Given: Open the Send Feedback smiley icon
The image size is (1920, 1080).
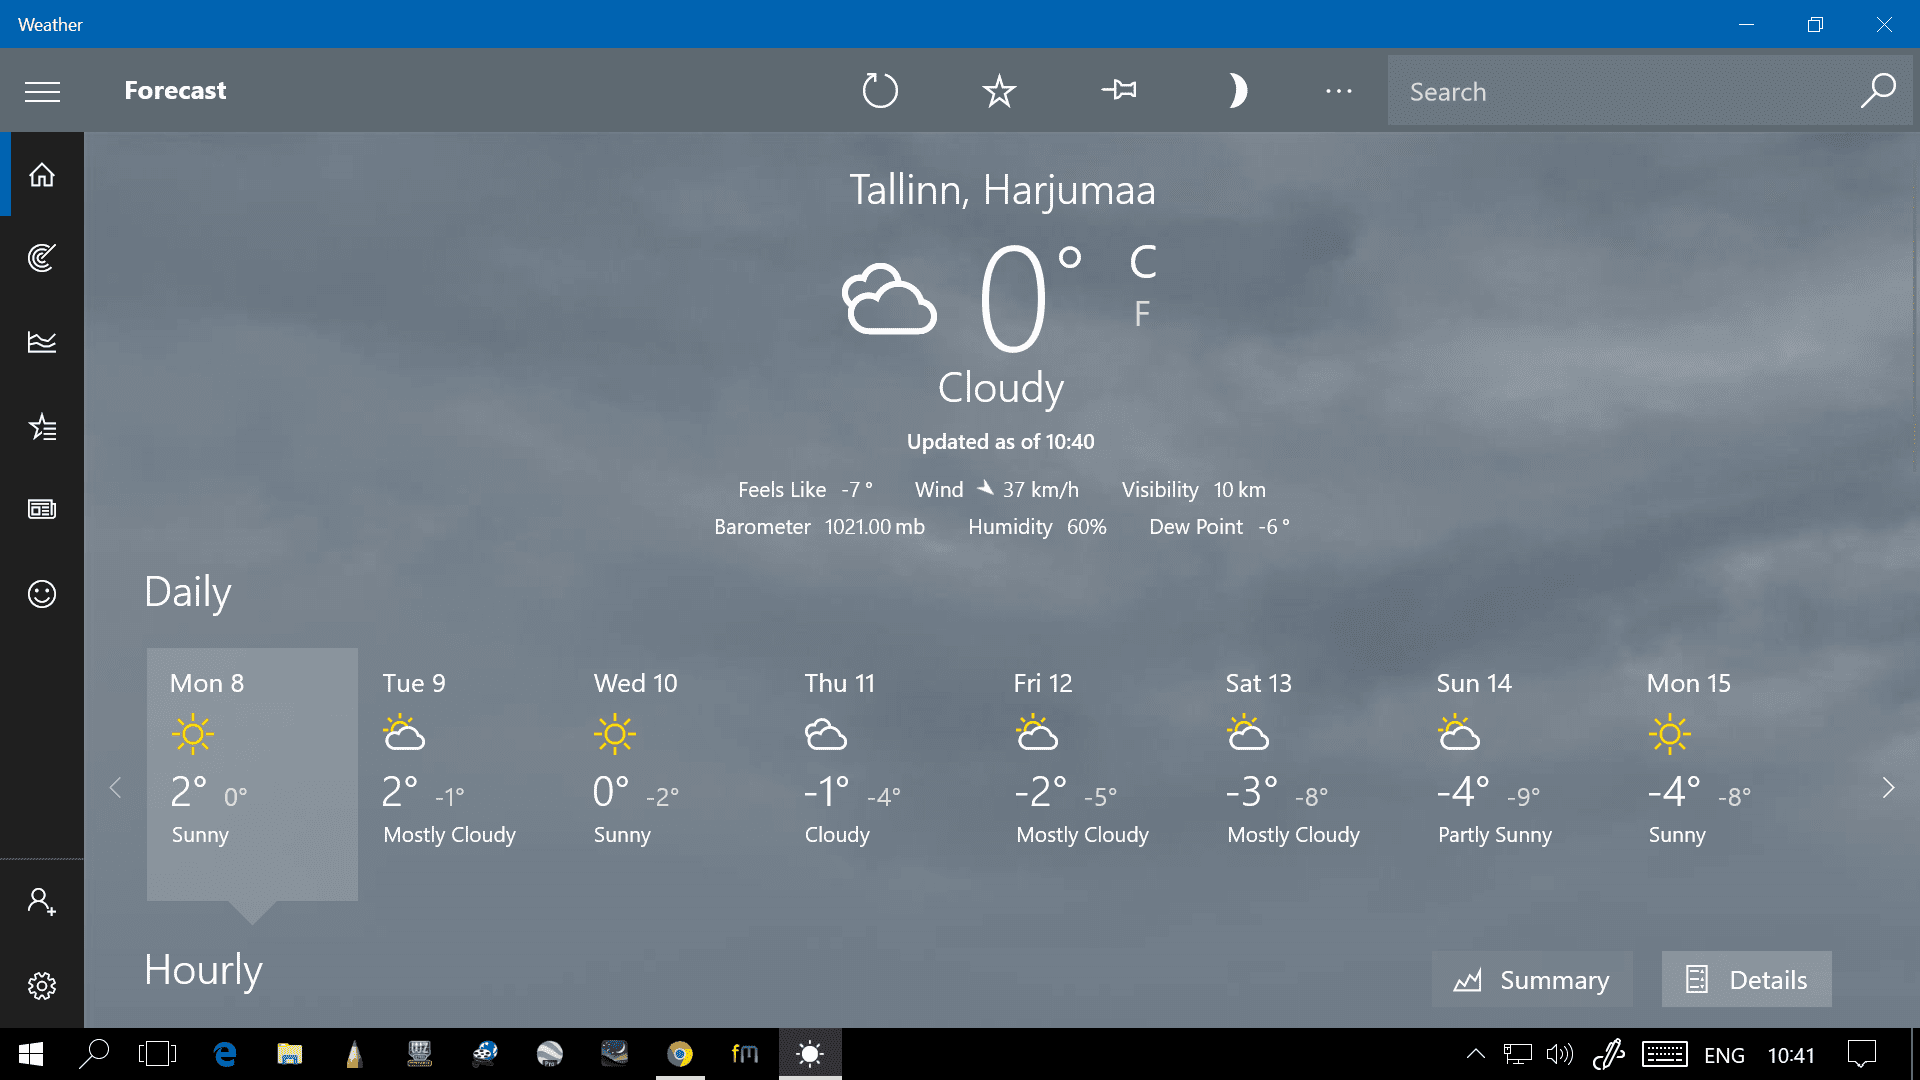Looking at the screenshot, I should 42,594.
